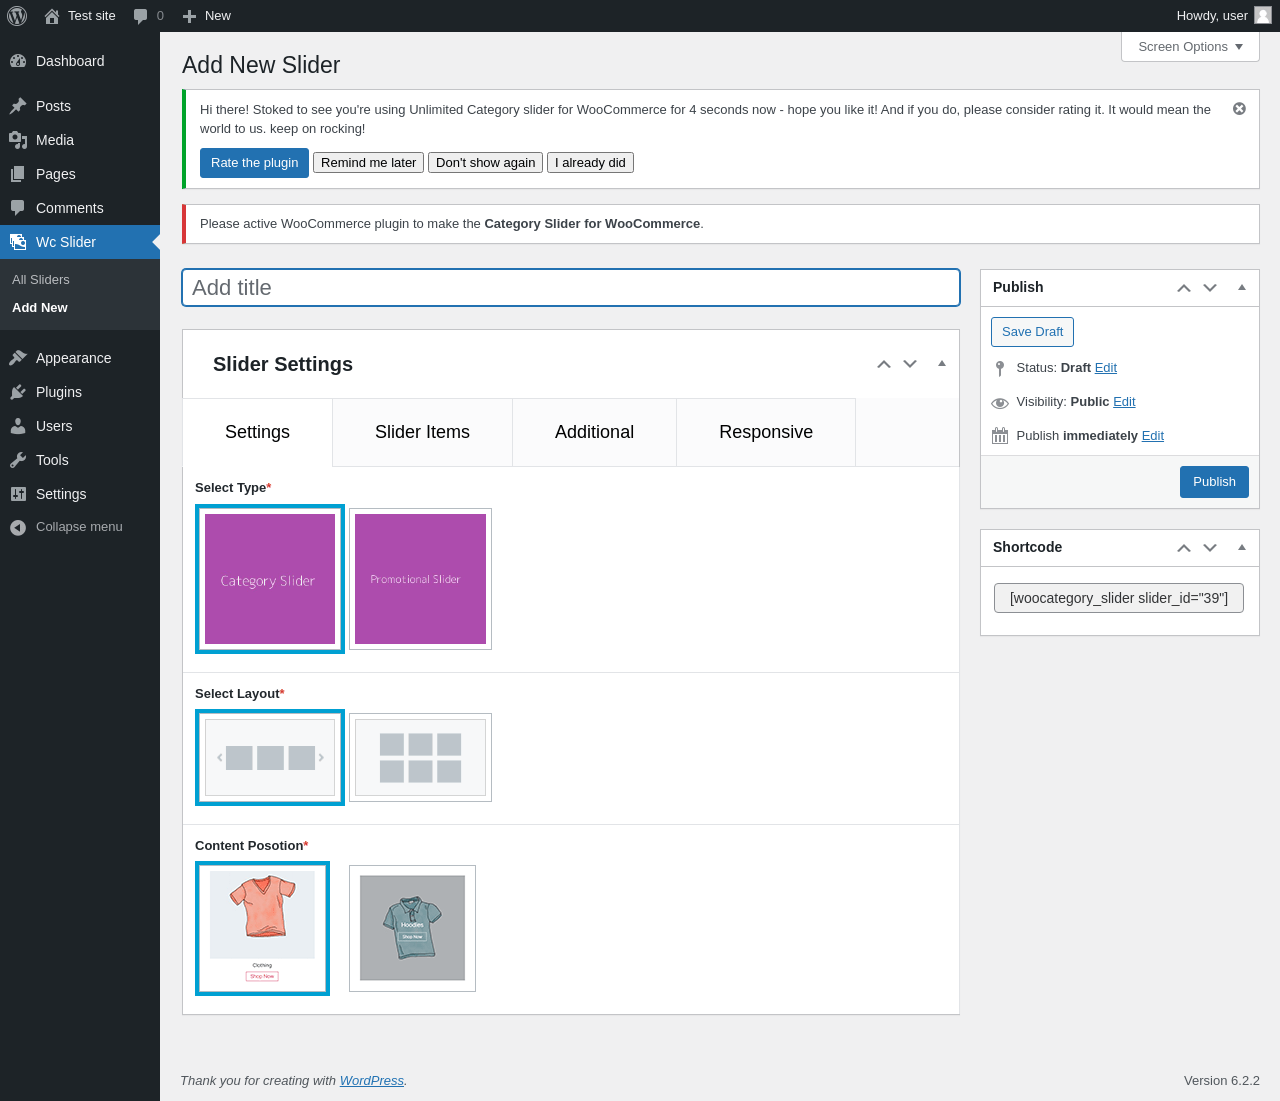
Task: Open the Screen Options dropdown
Action: click(x=1190, y=47)
